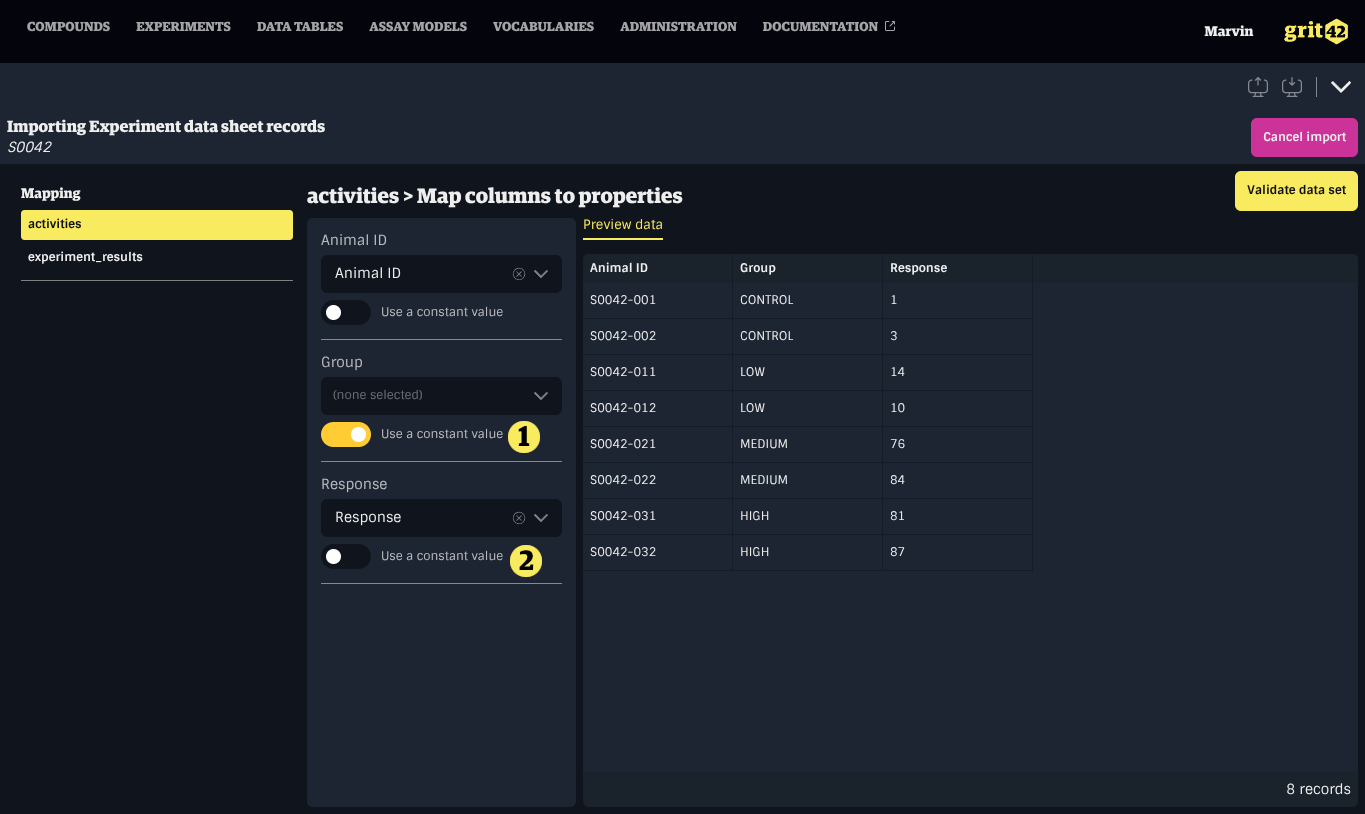Select the Preview data tab
This screenshot has width=1365, height=814.
pyautogui.click(x=623, y=225)
